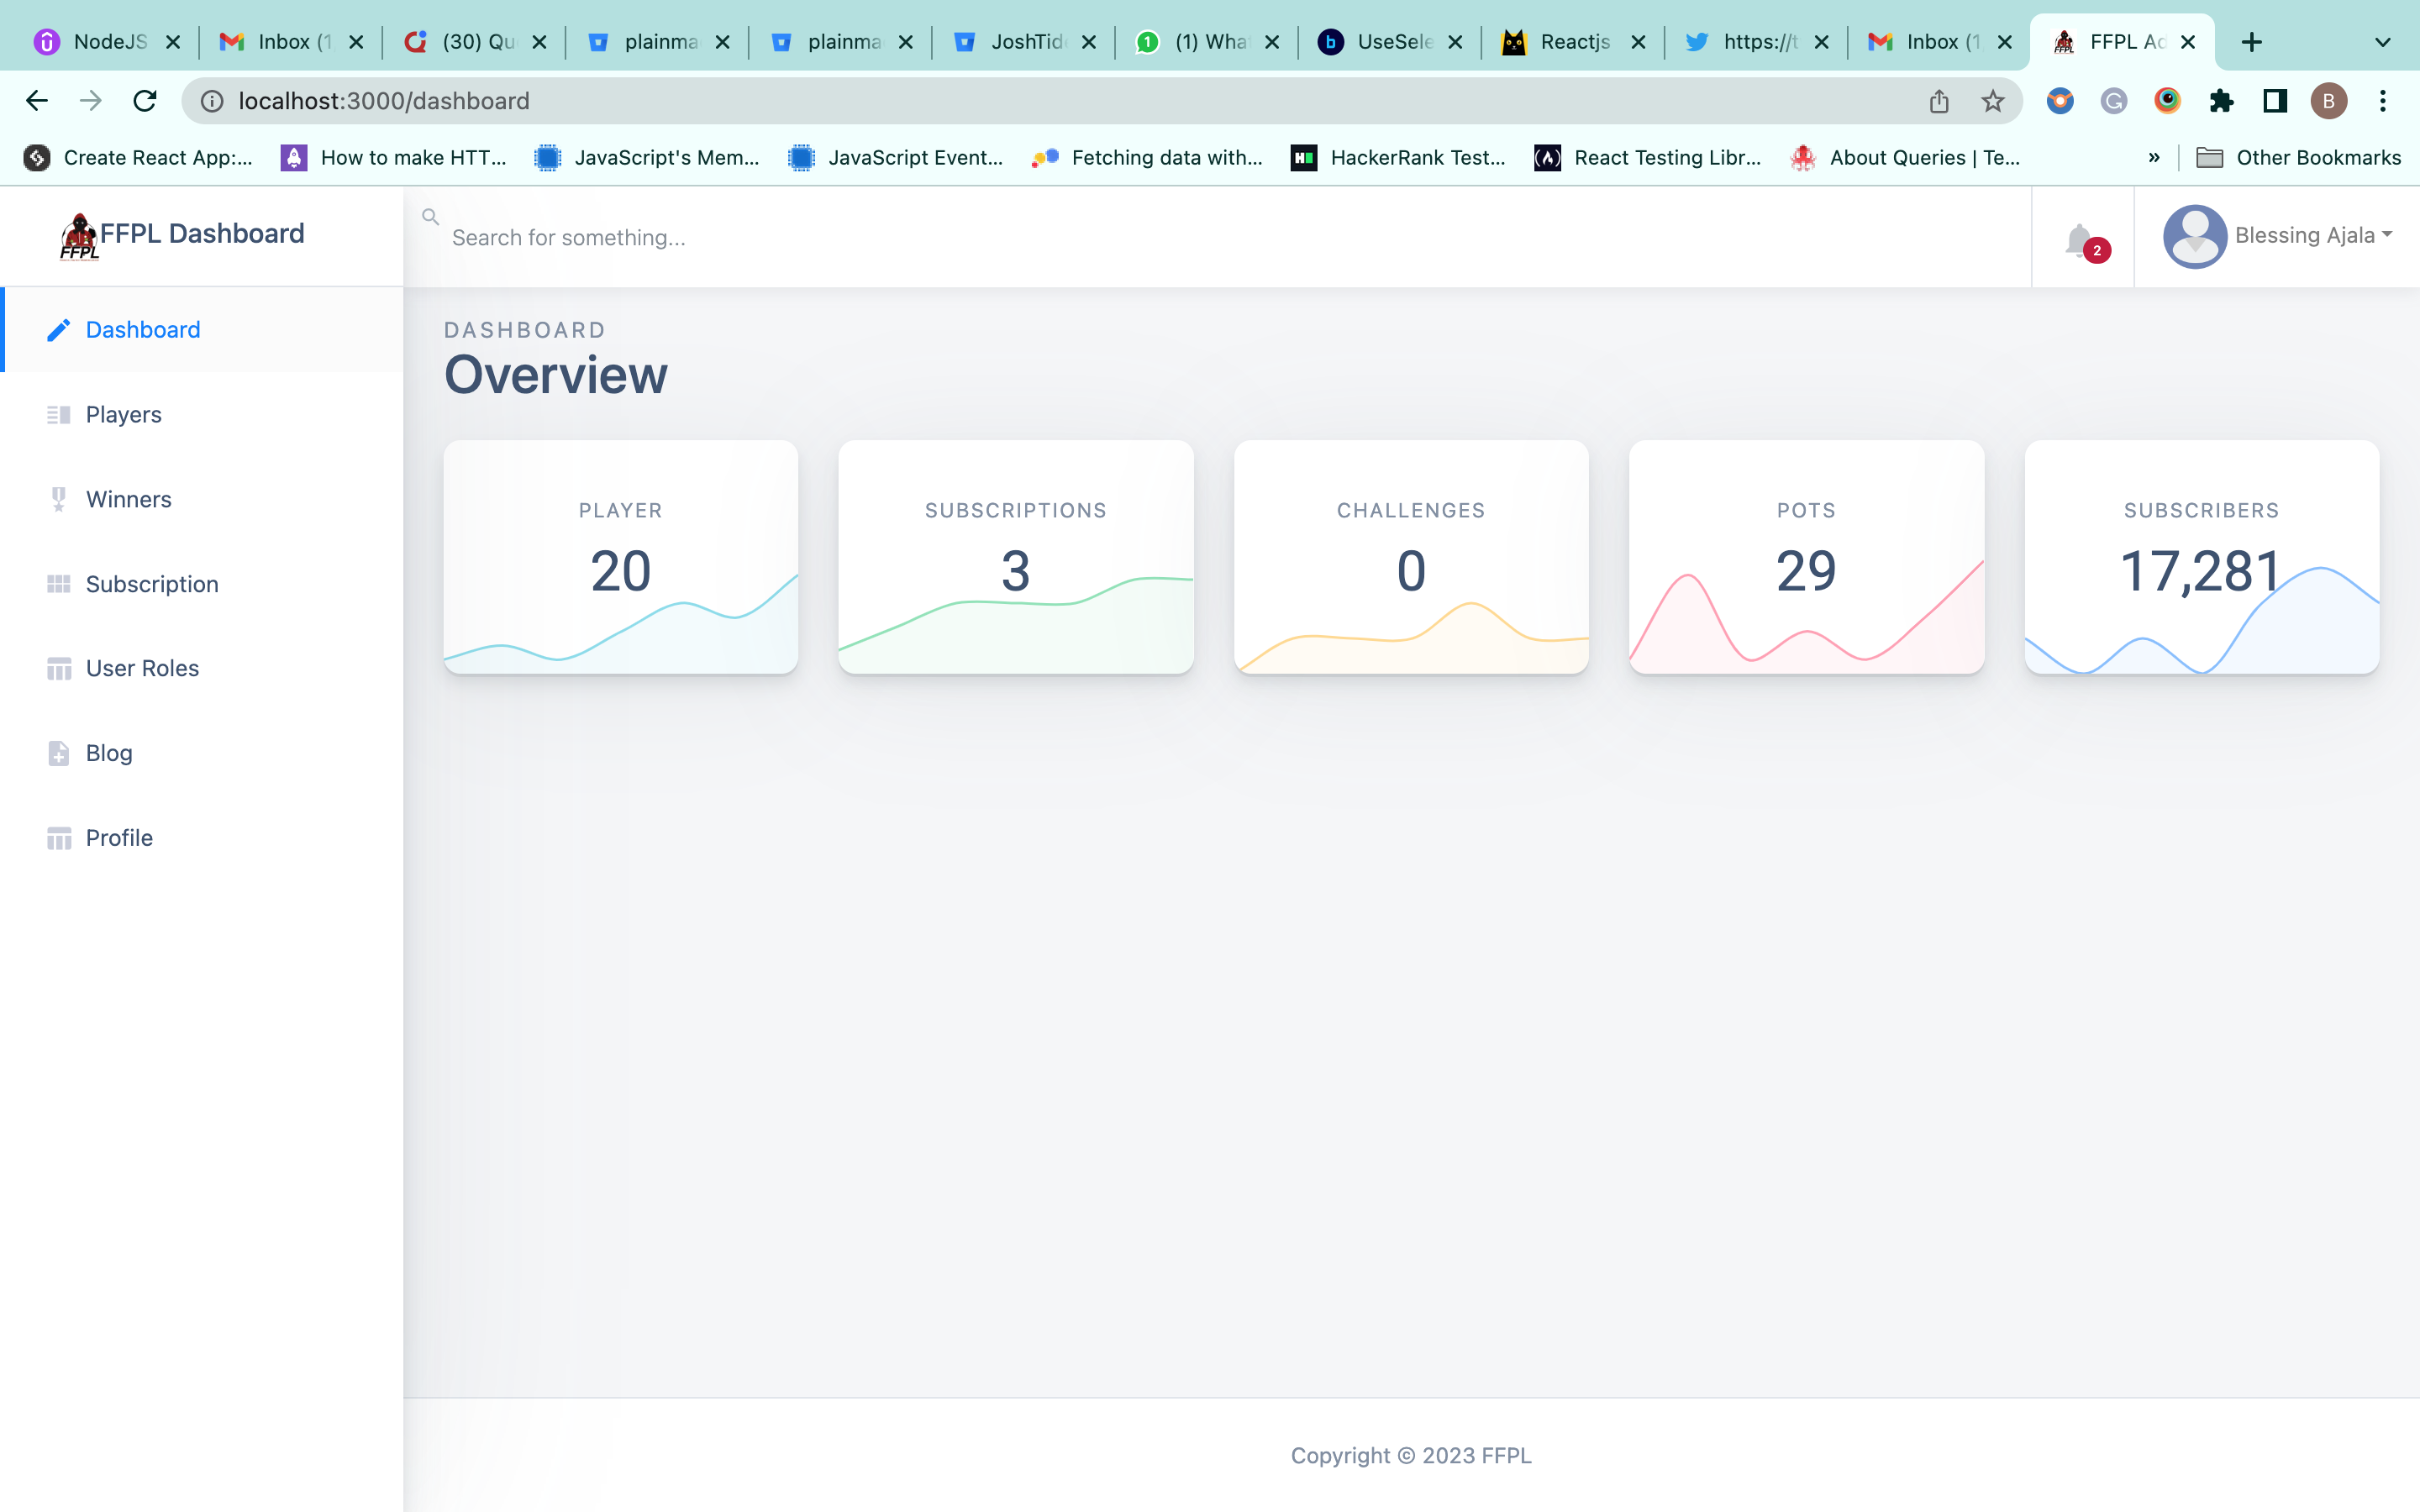
Task: Reload the dashboard page
Action: pos(145,101)
